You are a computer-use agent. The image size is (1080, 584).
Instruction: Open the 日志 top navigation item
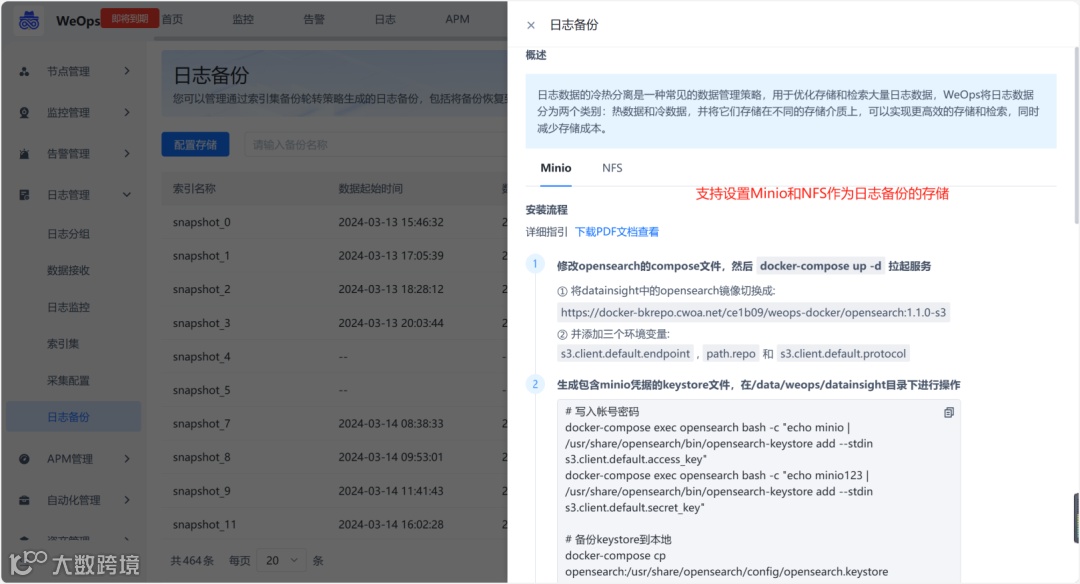pyautogui.click(x=384, y=19)
